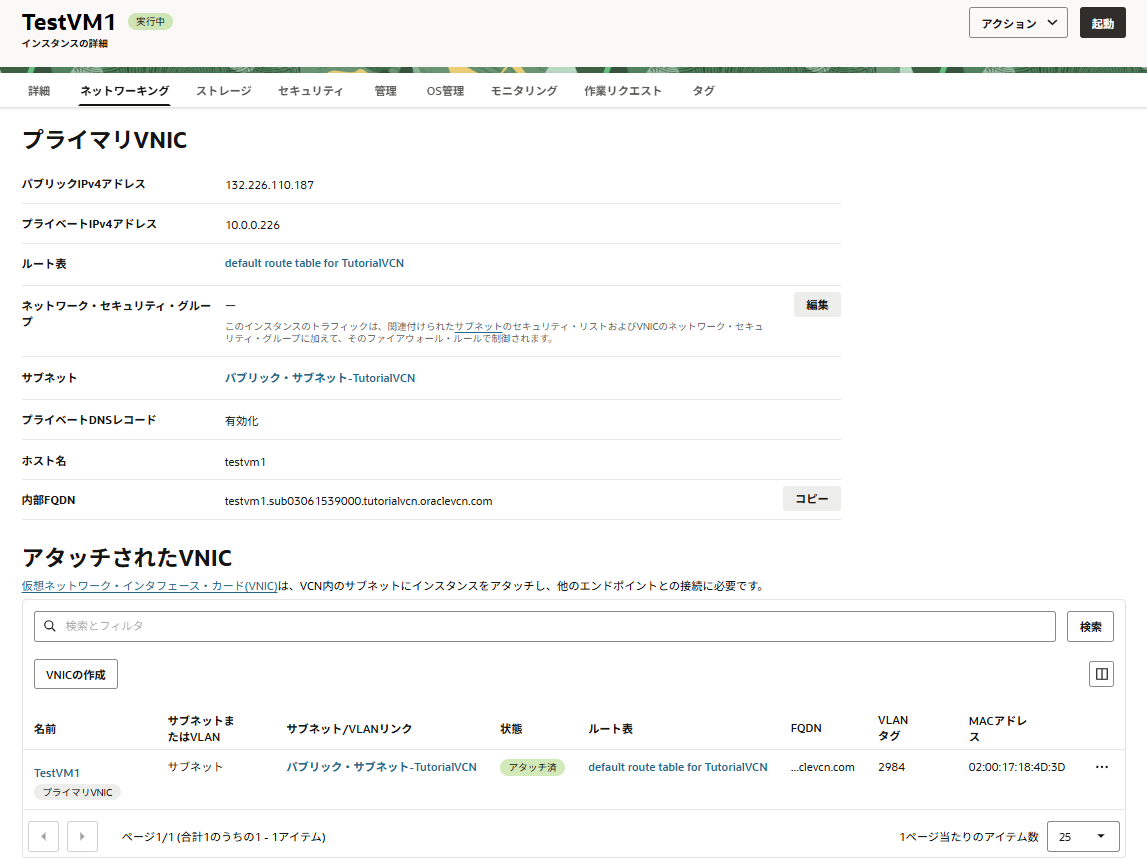Click the 仮想ネットワーク・インタフェース・カード(VNIC) help link
The width and height of the screenshot is (1147, 859).
[148, 586]
